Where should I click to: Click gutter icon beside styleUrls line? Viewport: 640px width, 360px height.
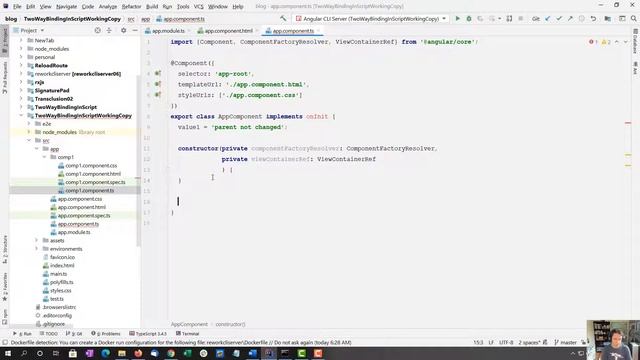pyautogui.click(x=158, y=95)
